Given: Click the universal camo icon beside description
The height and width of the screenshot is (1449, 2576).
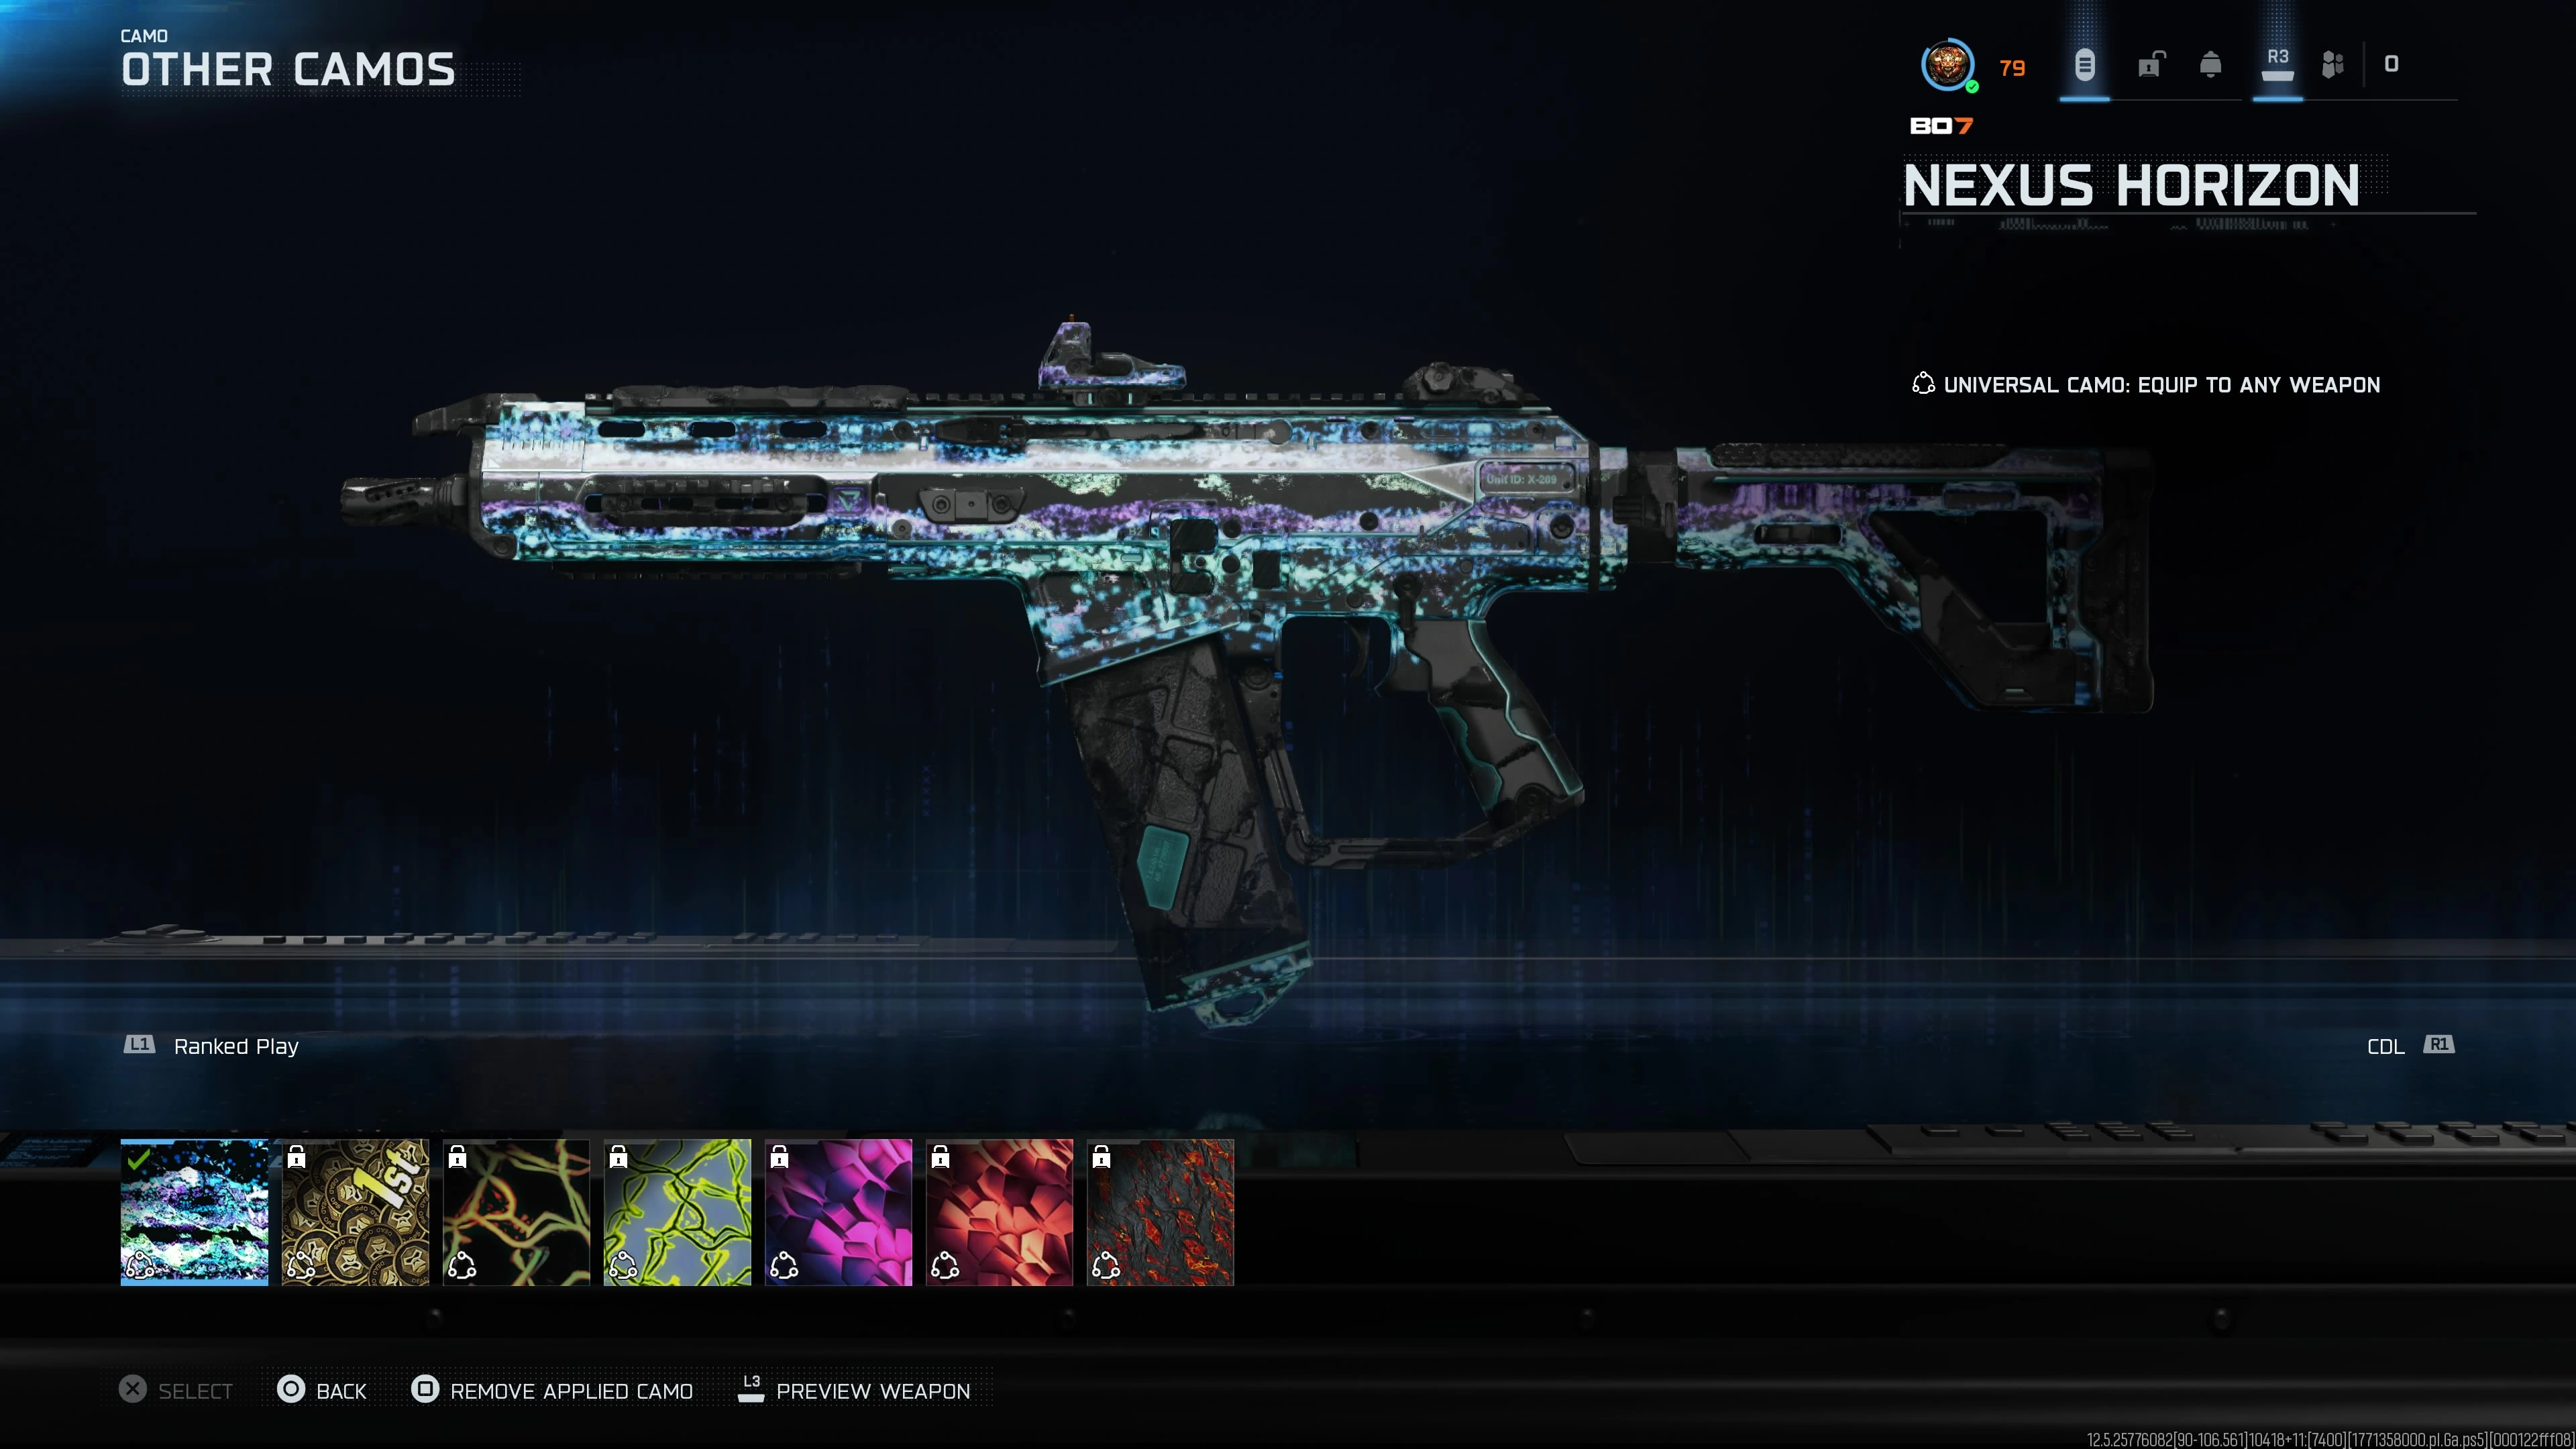Looking at the screenshot, I should pos(1922,384).
